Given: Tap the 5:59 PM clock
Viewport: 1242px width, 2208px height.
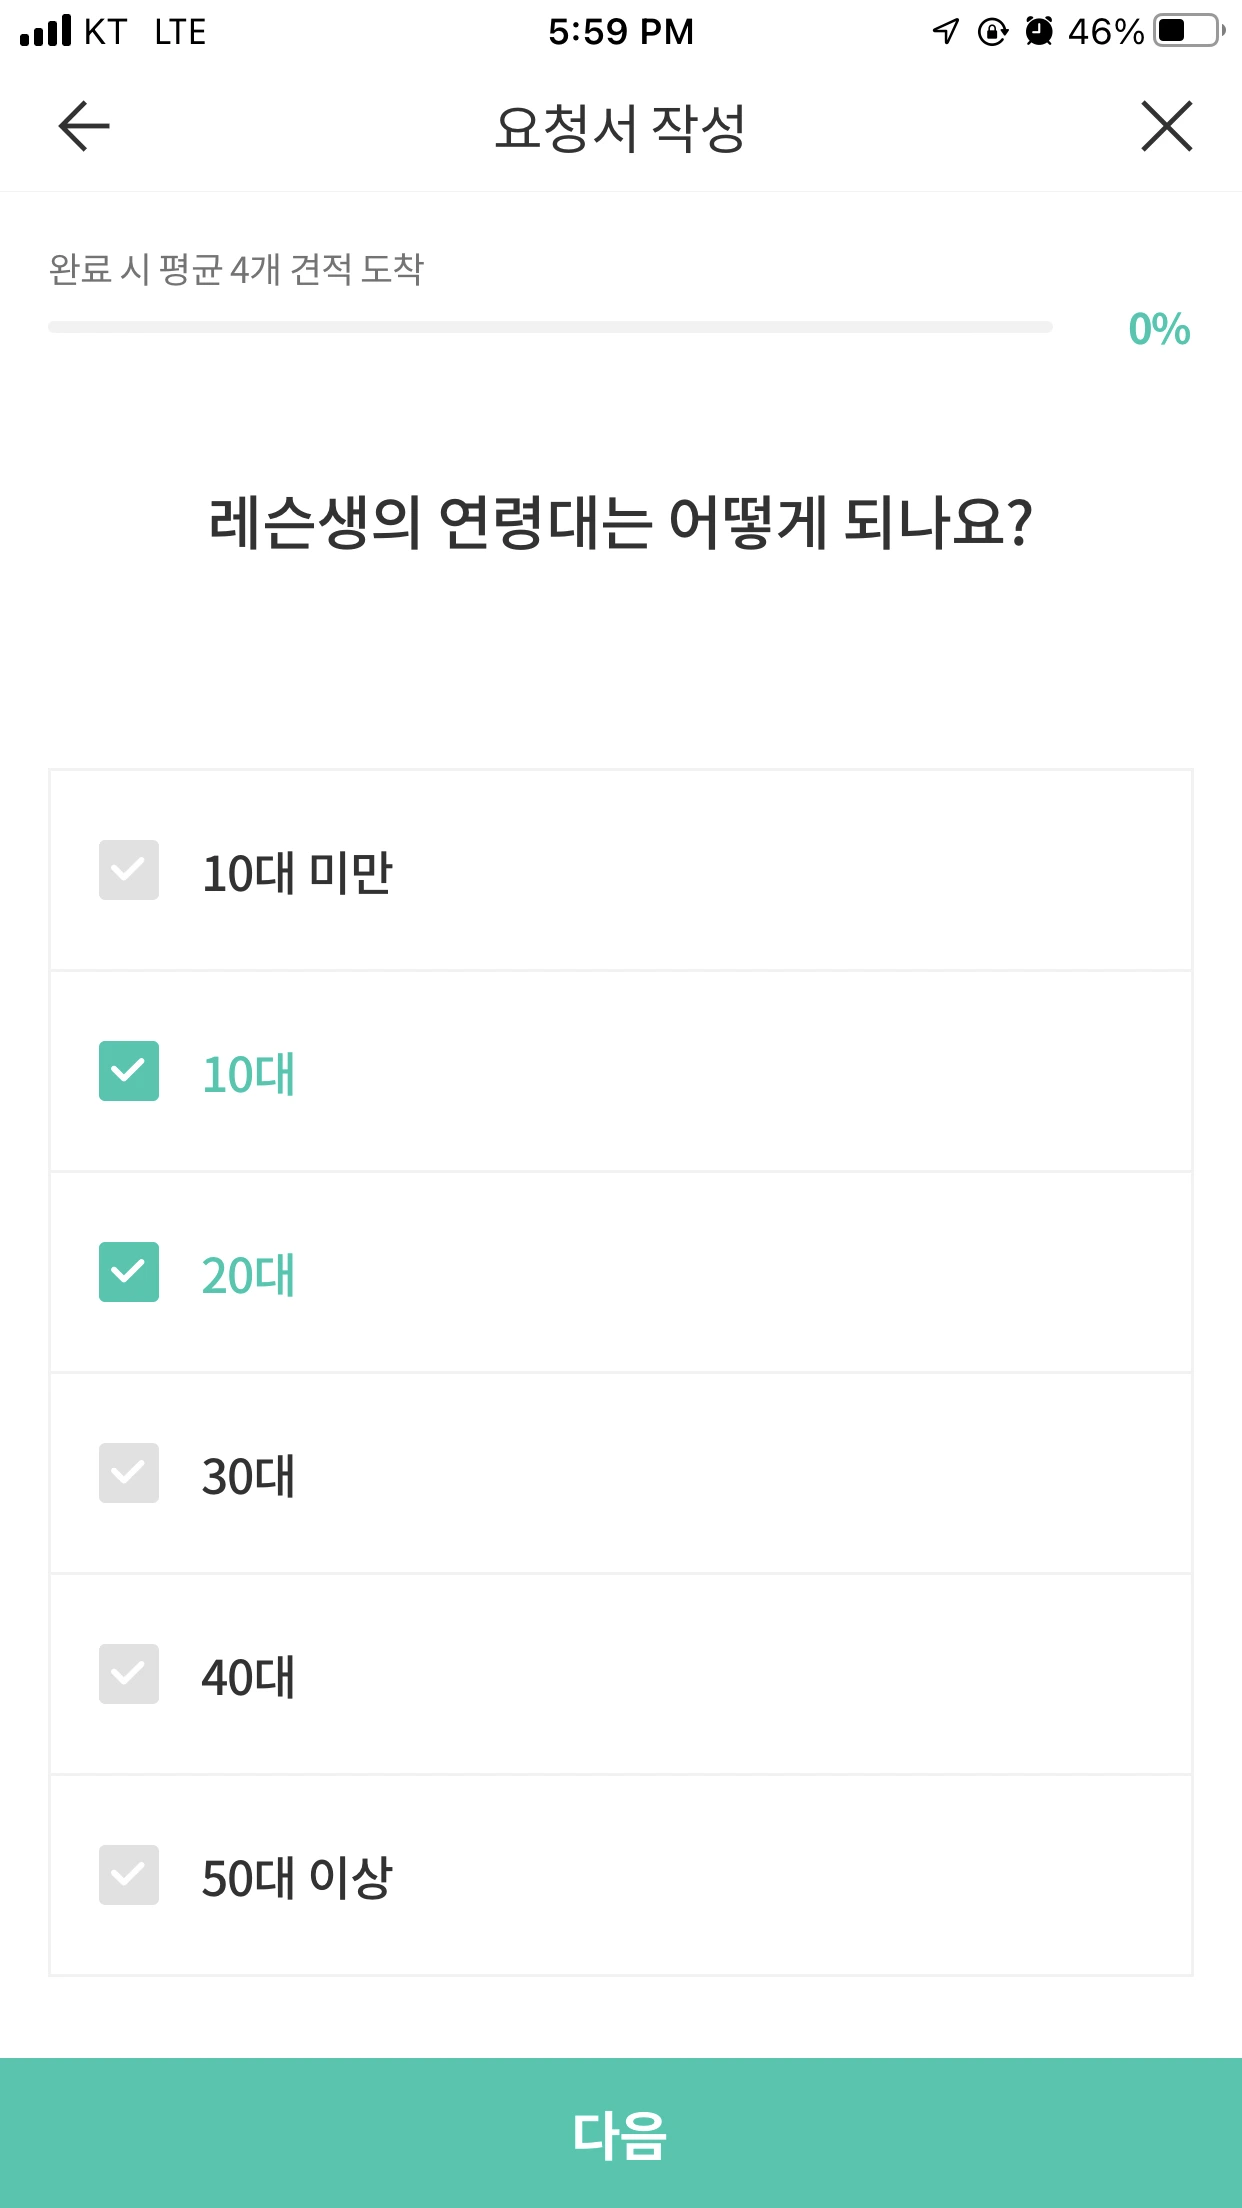Looking at the screenshot, I should click(x=620, y=32).
